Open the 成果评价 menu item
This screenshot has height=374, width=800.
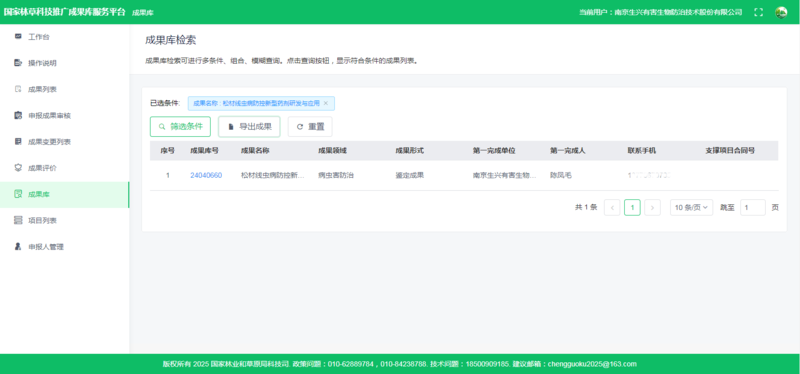coord(64,168)
